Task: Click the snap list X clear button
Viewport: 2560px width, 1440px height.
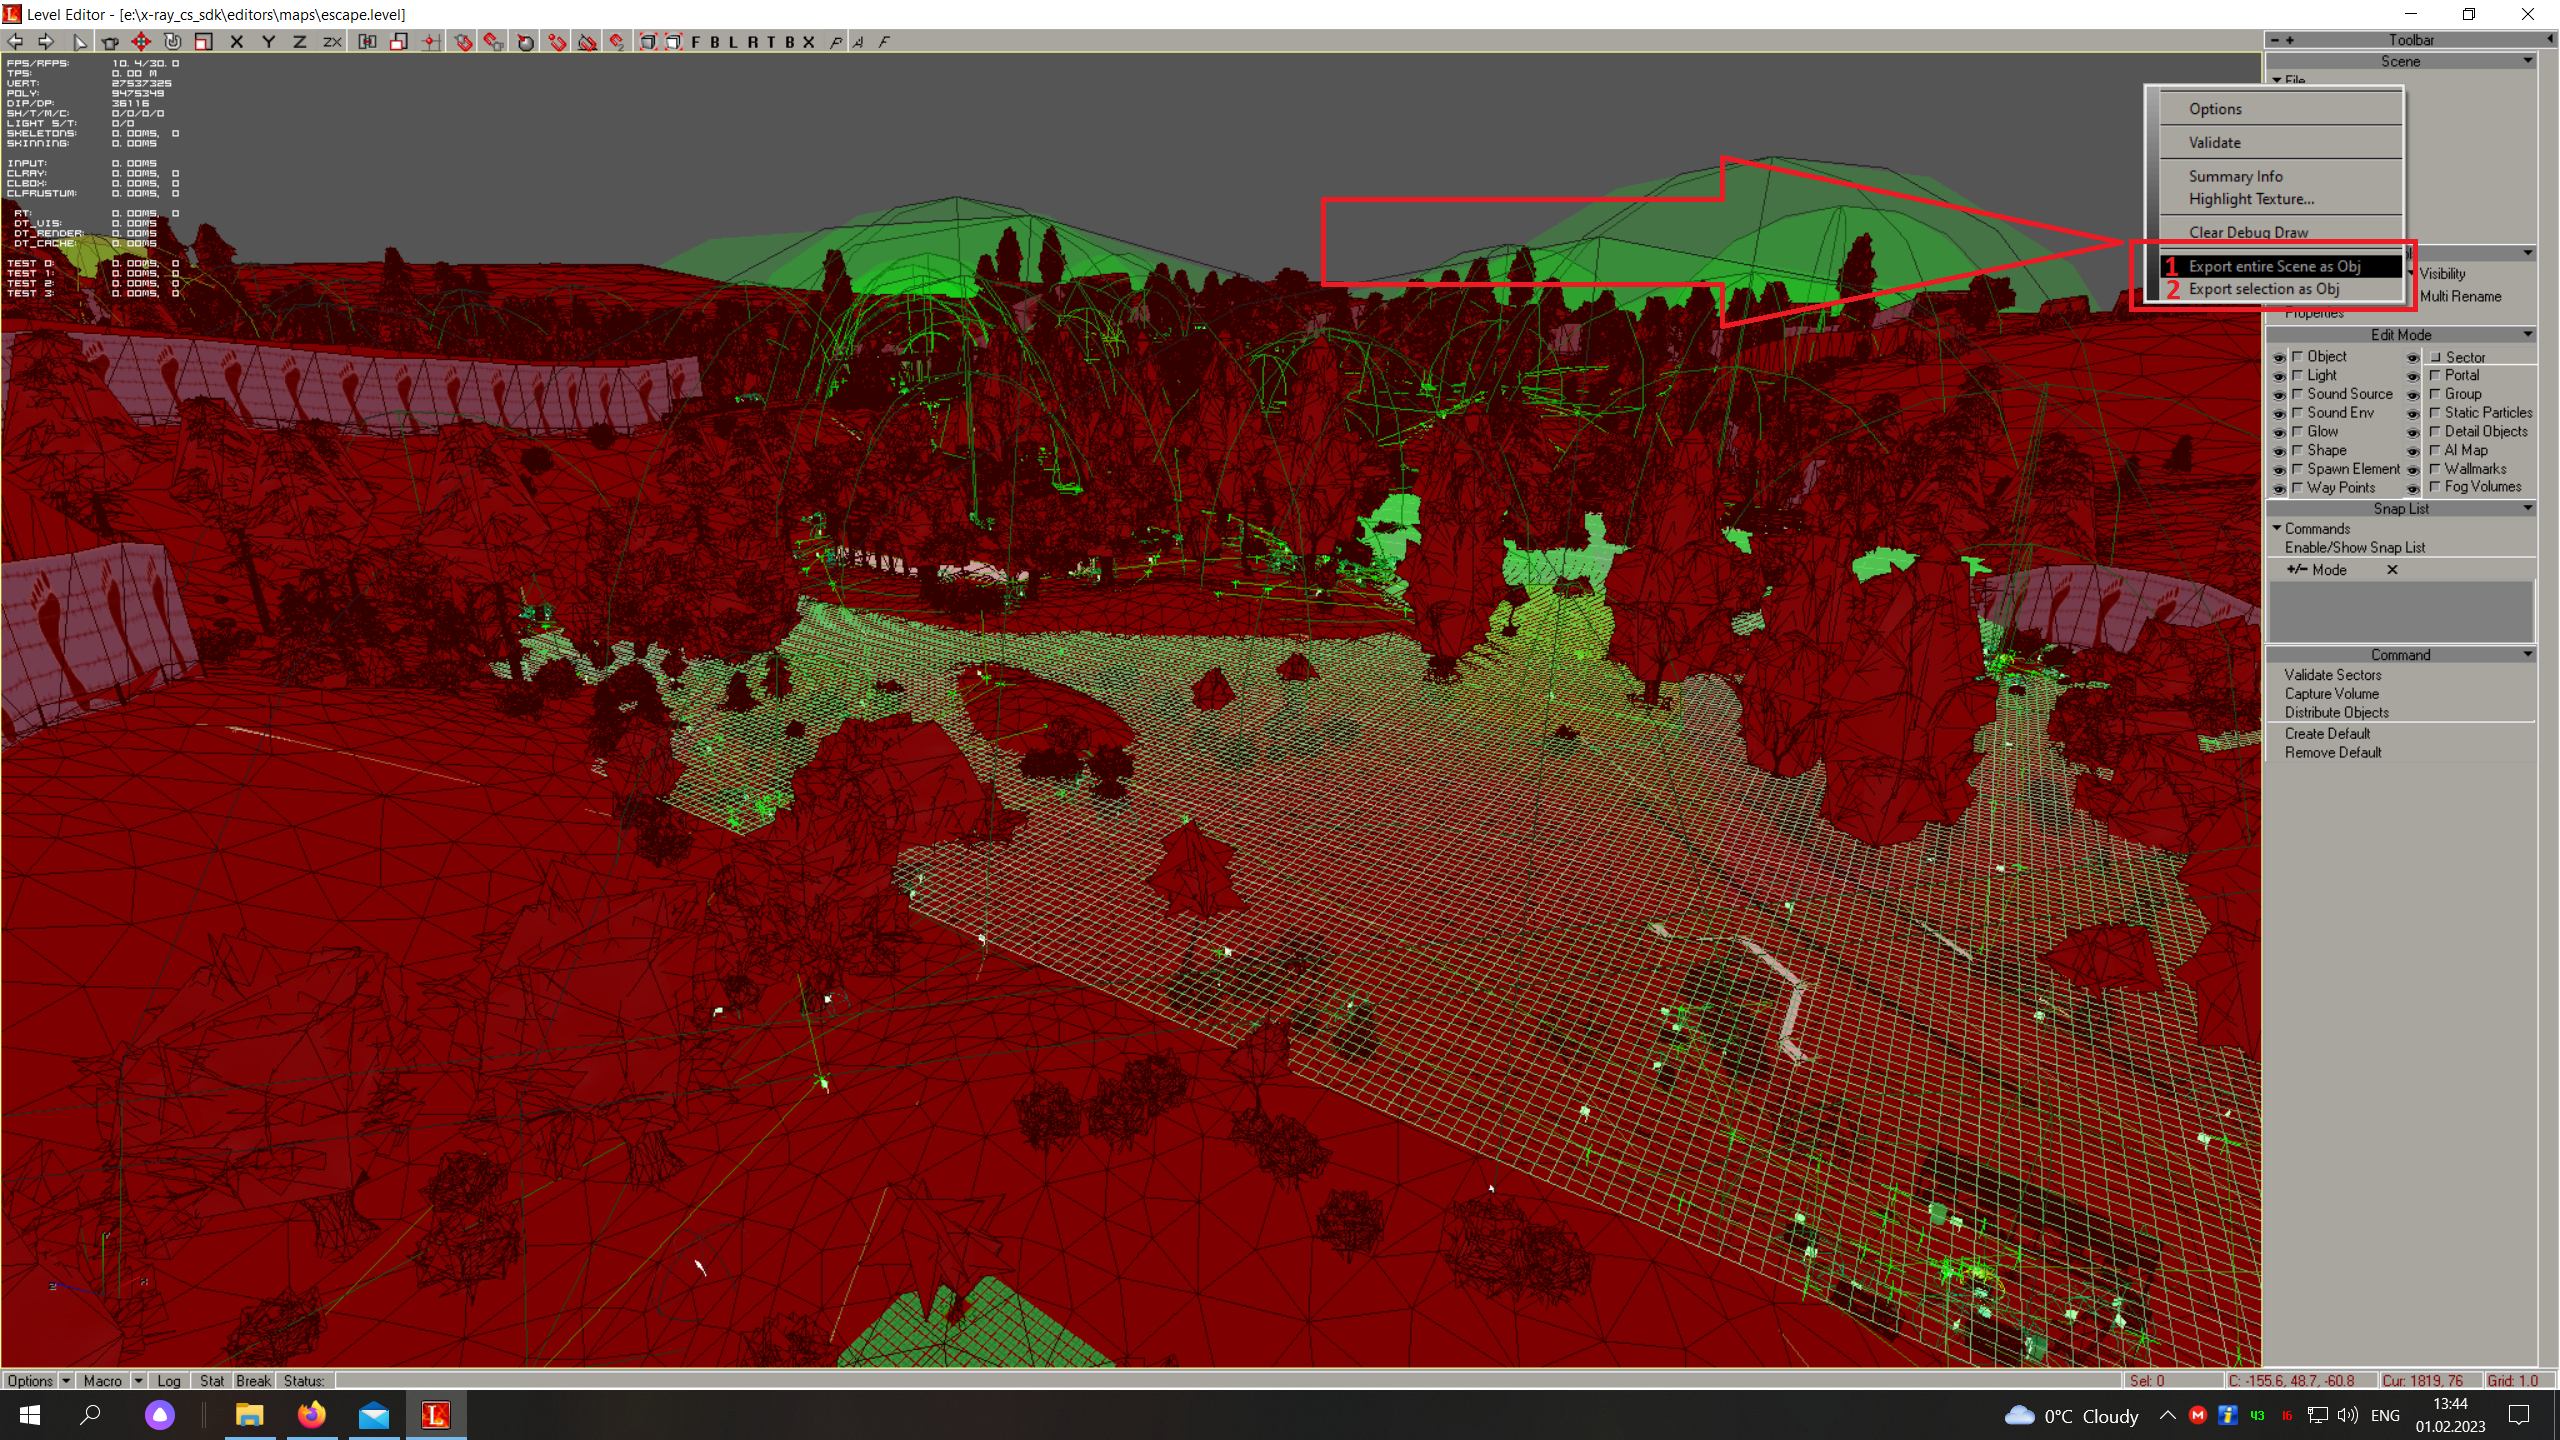Action: [x=2392, y=570]
